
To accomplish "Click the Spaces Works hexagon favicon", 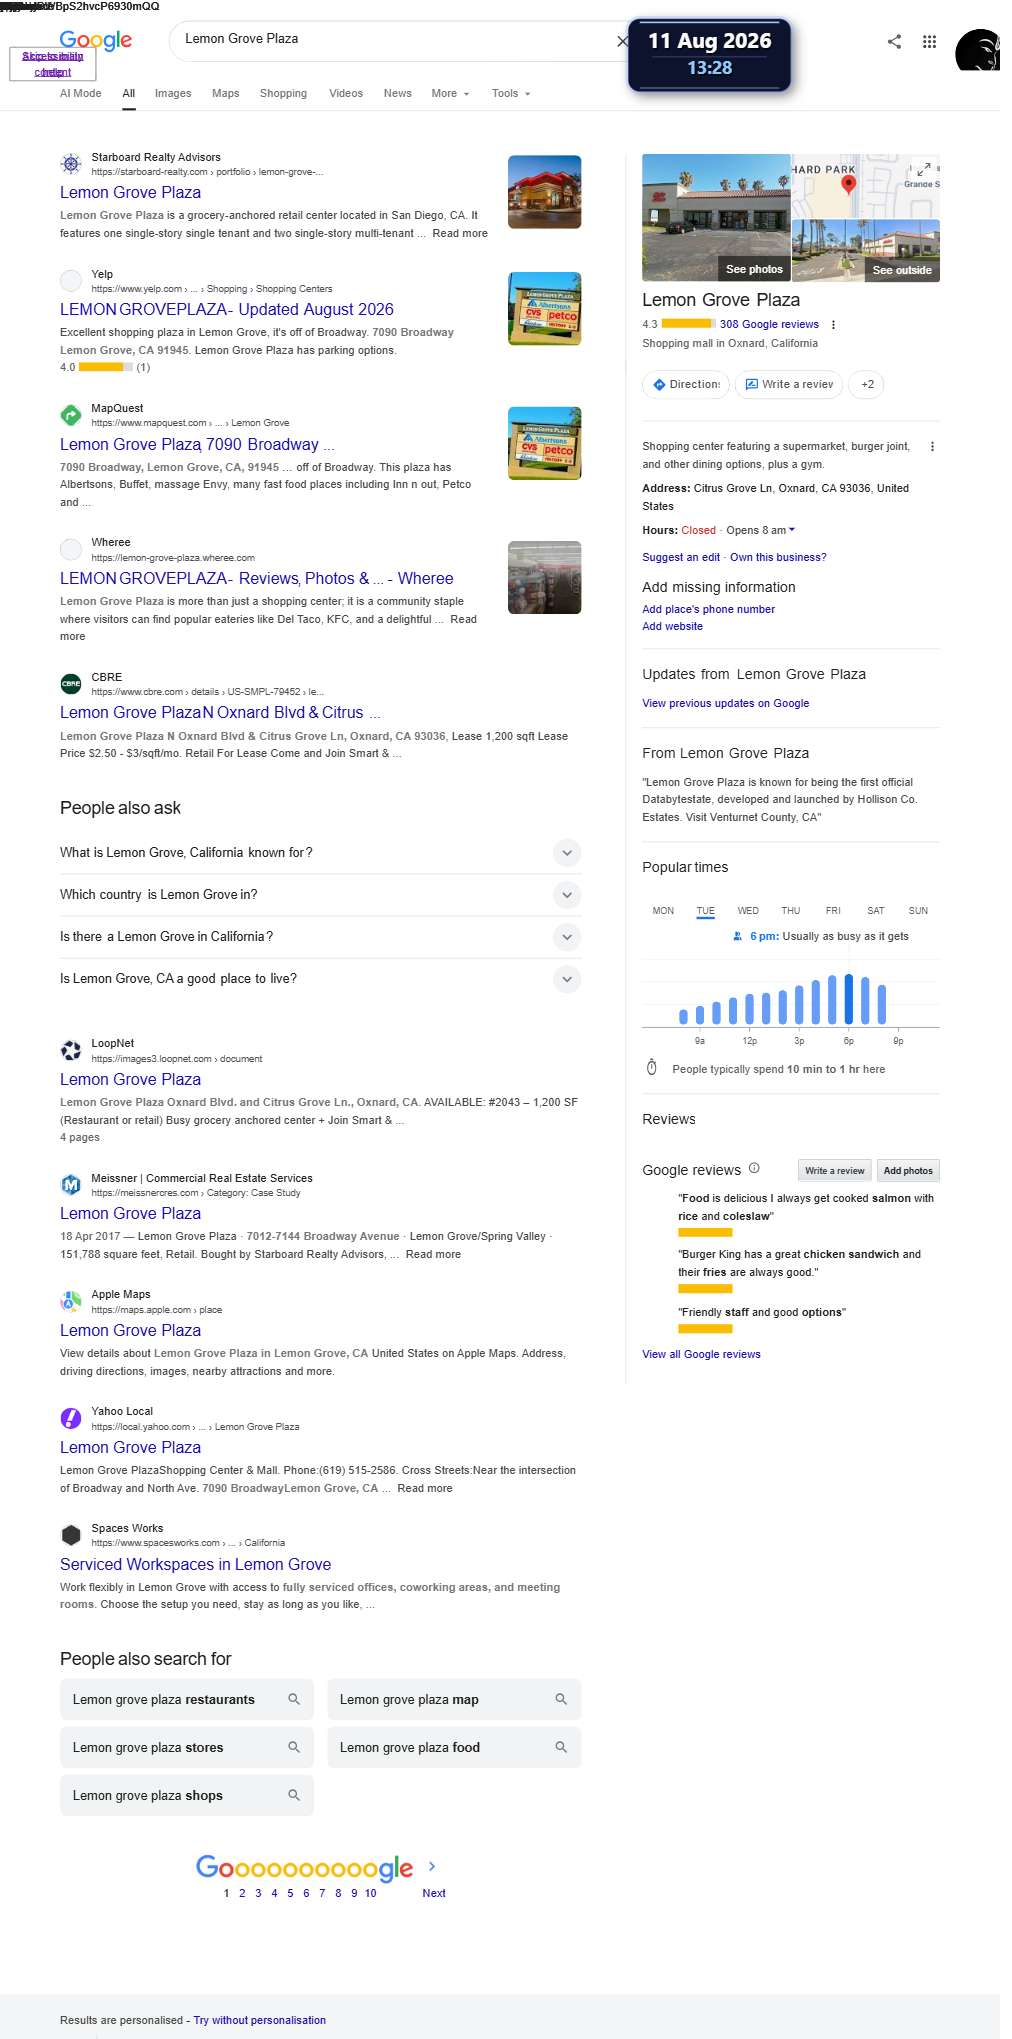I will (70, 1535).
